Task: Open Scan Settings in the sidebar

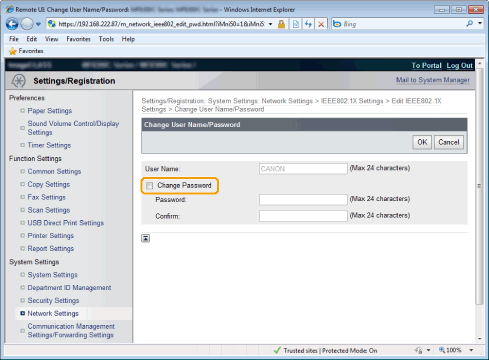Action: pyautogui.click(x=49, y=210)
